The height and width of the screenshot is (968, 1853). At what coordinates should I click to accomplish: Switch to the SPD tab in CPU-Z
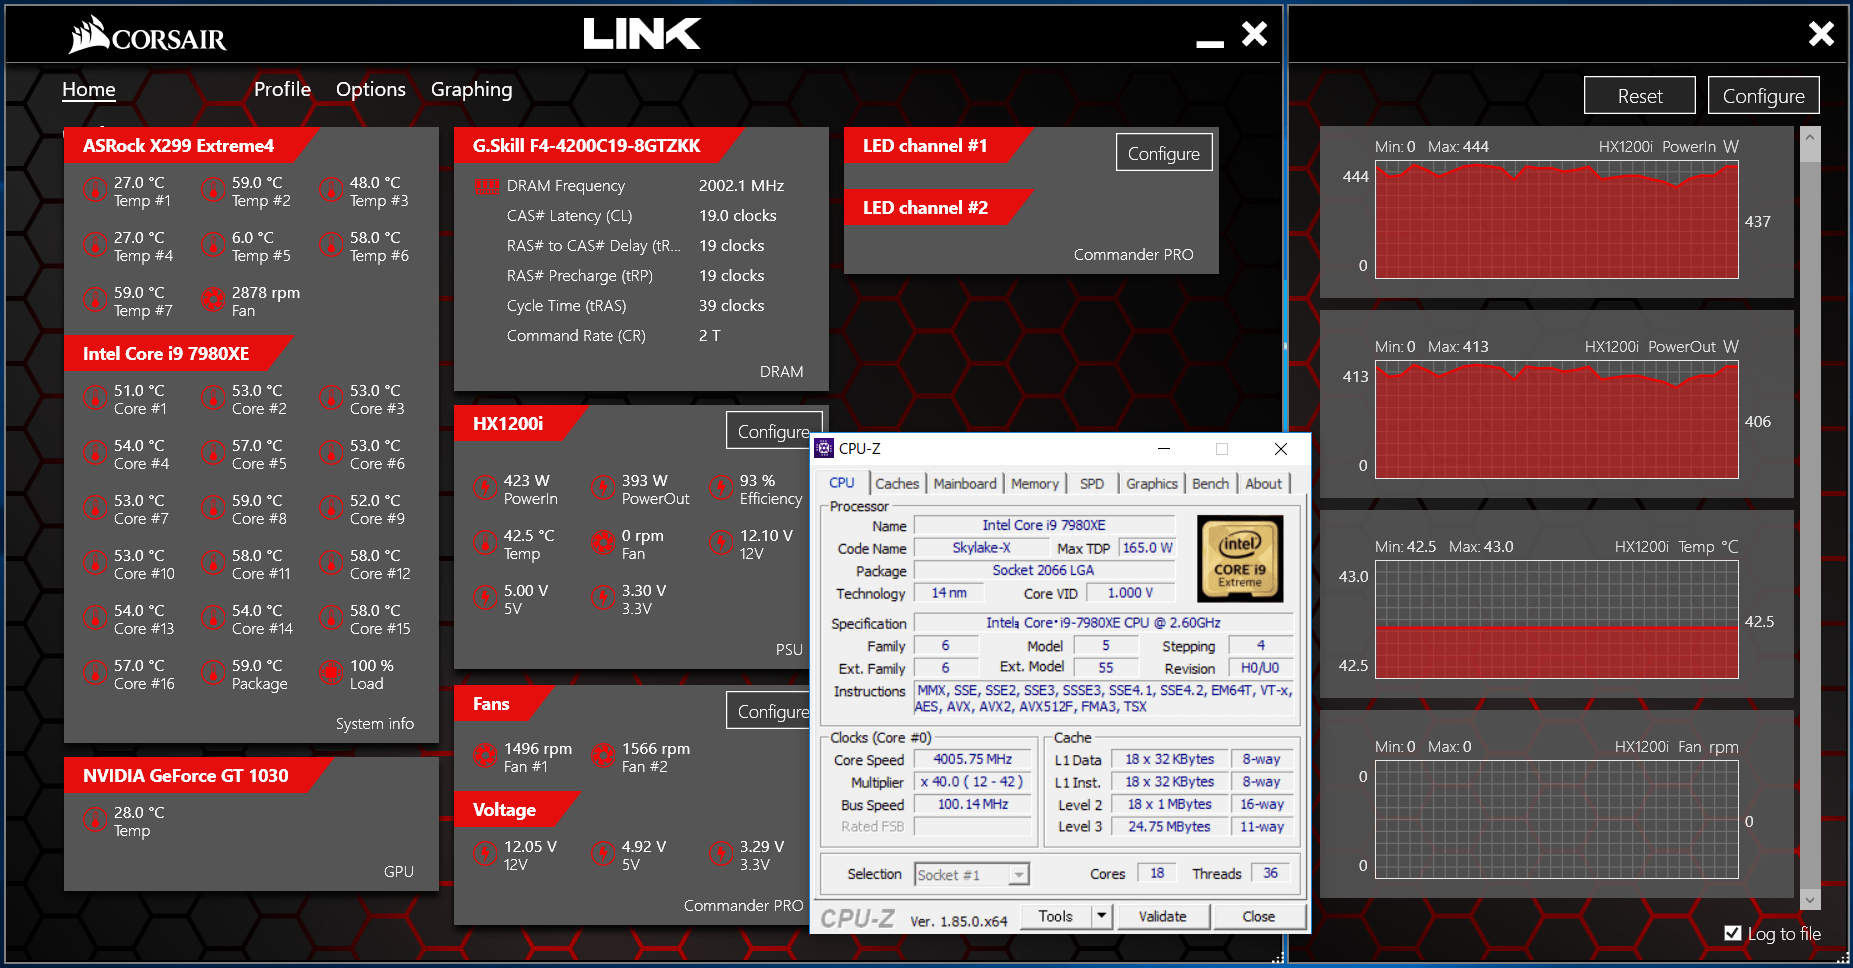pyautogui.click(x=1092, y=484)
